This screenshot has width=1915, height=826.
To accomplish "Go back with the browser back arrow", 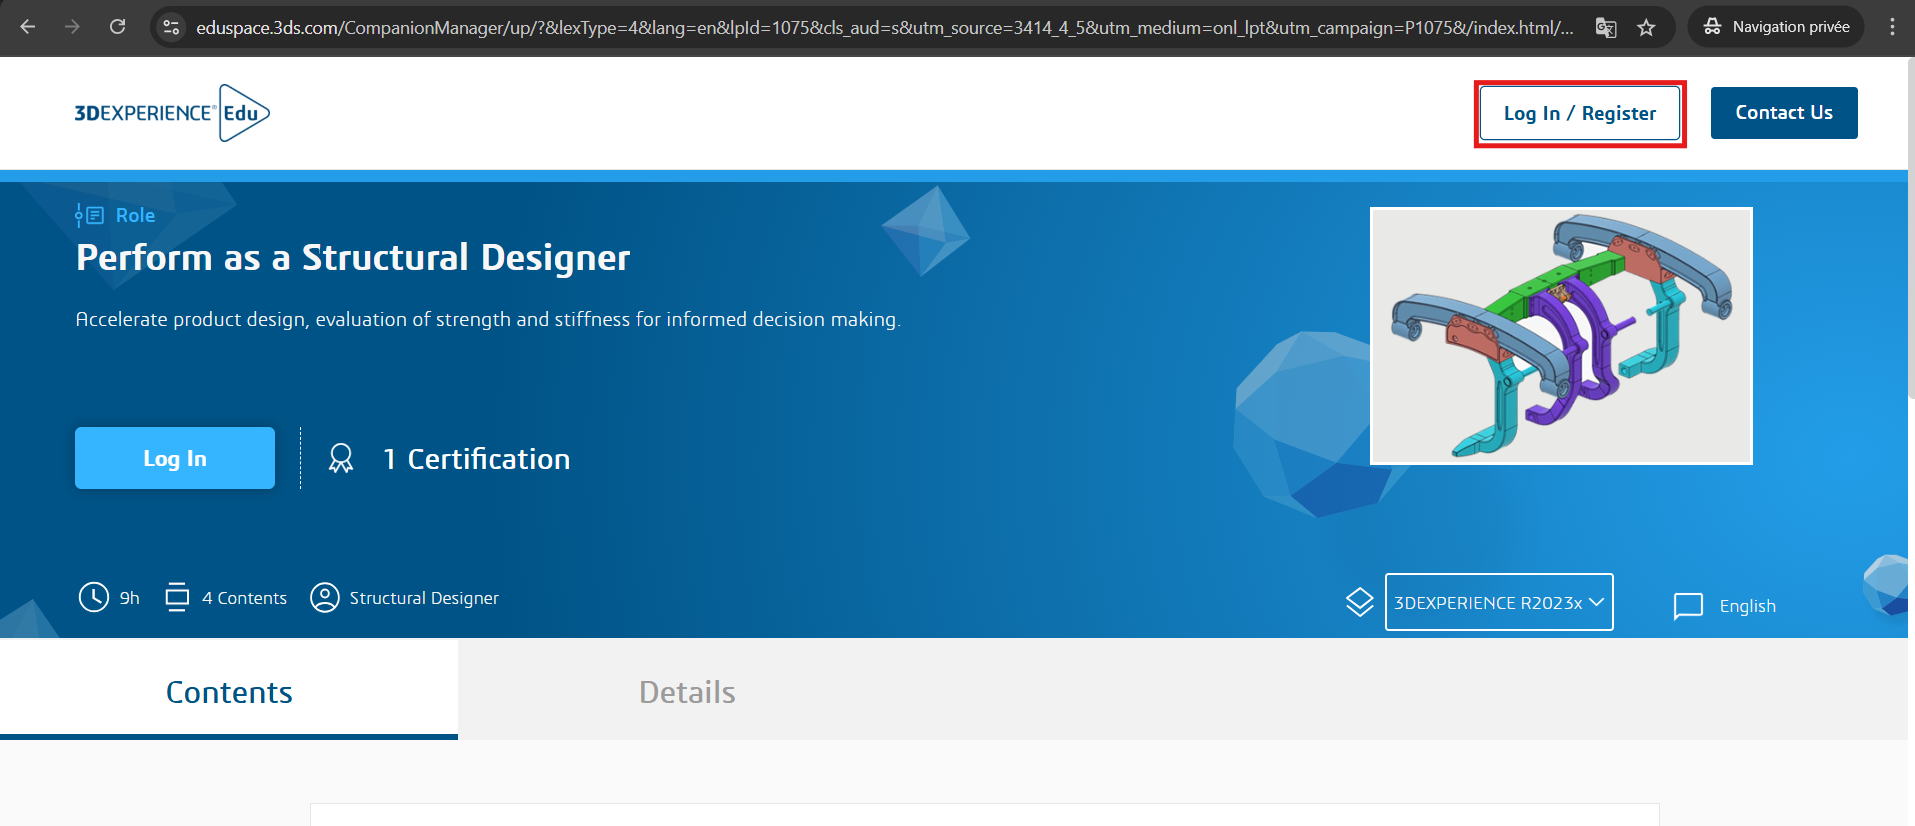I will pyautogui.click(x=28, y=27).
